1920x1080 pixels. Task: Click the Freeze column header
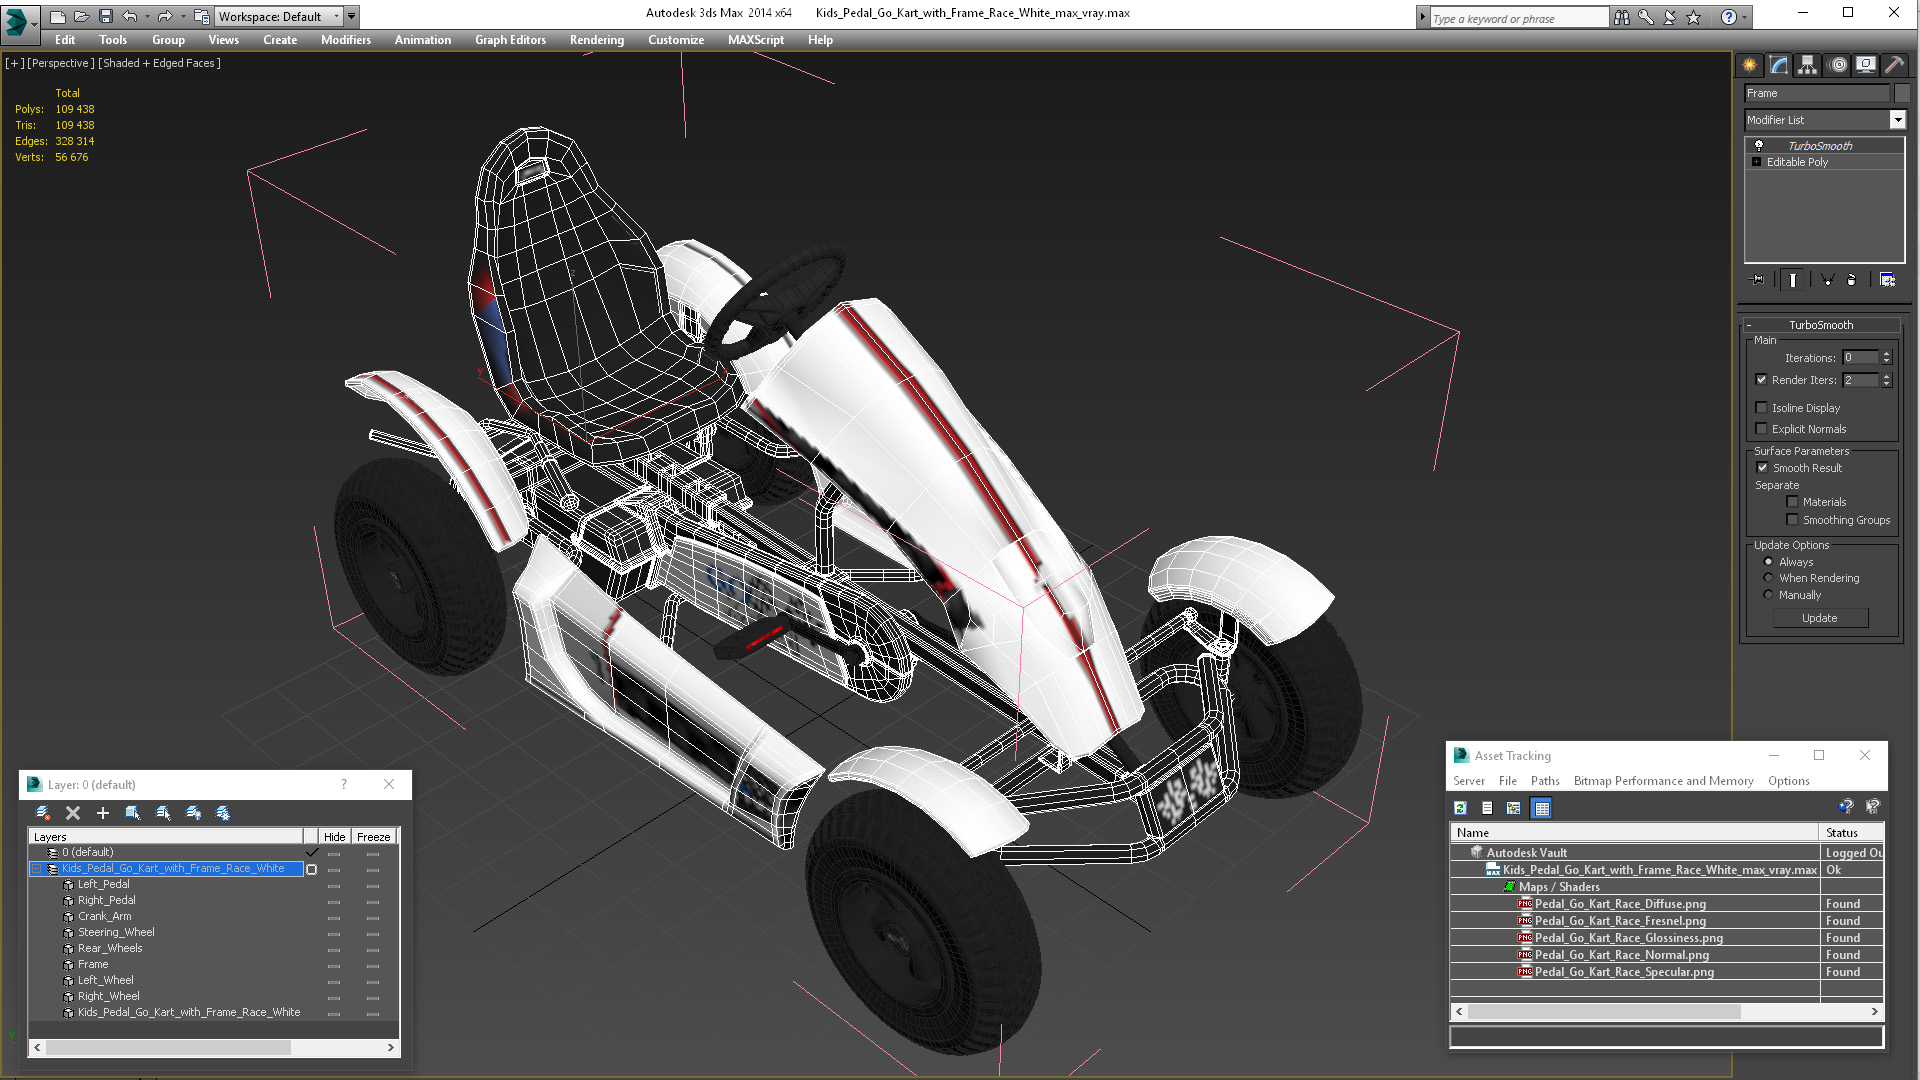point(373,837)
